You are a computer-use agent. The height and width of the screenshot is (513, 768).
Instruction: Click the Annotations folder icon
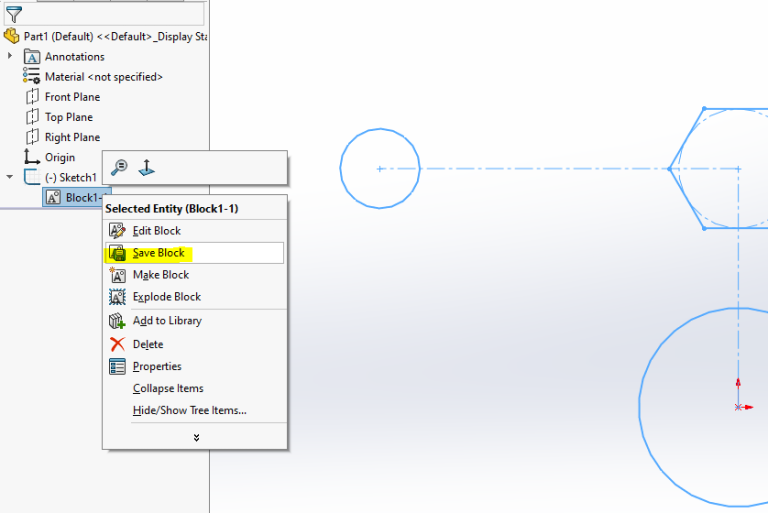coord(32,57)
